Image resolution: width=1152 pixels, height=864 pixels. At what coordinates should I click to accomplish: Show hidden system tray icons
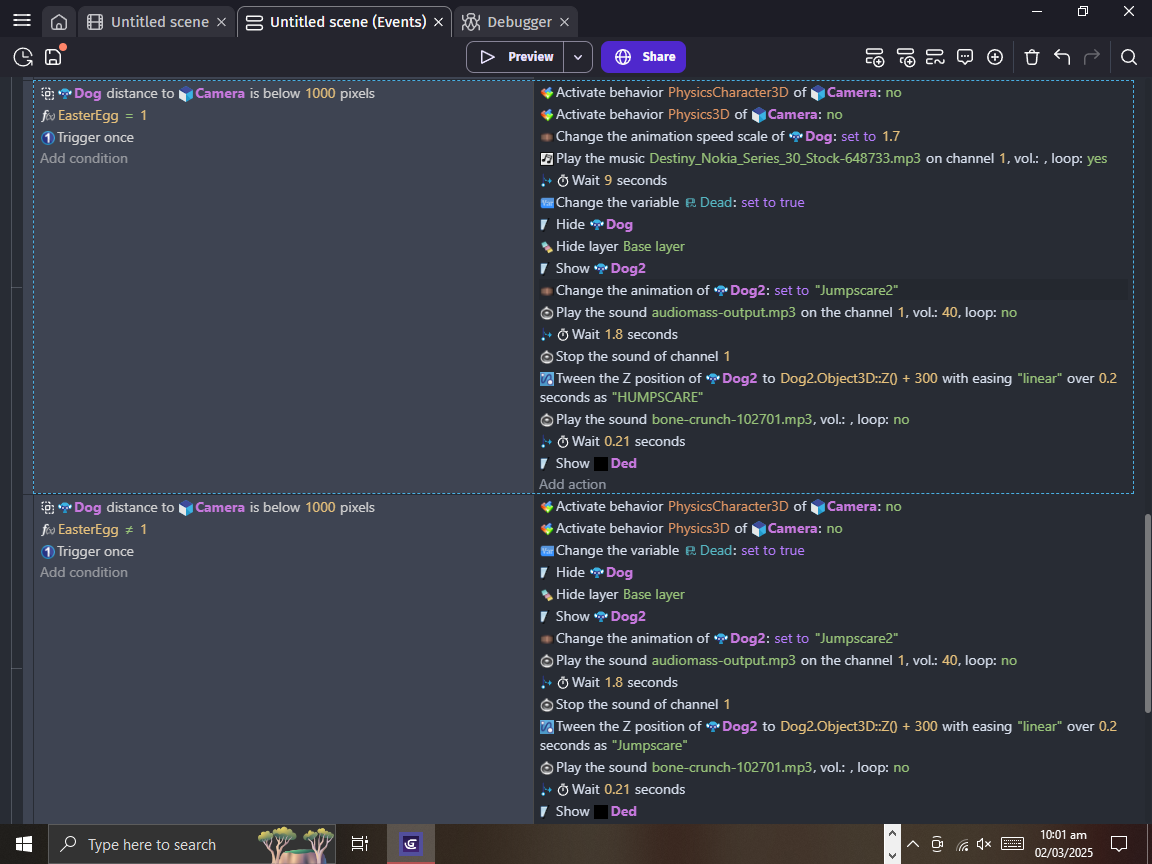(x=912, y=844)
